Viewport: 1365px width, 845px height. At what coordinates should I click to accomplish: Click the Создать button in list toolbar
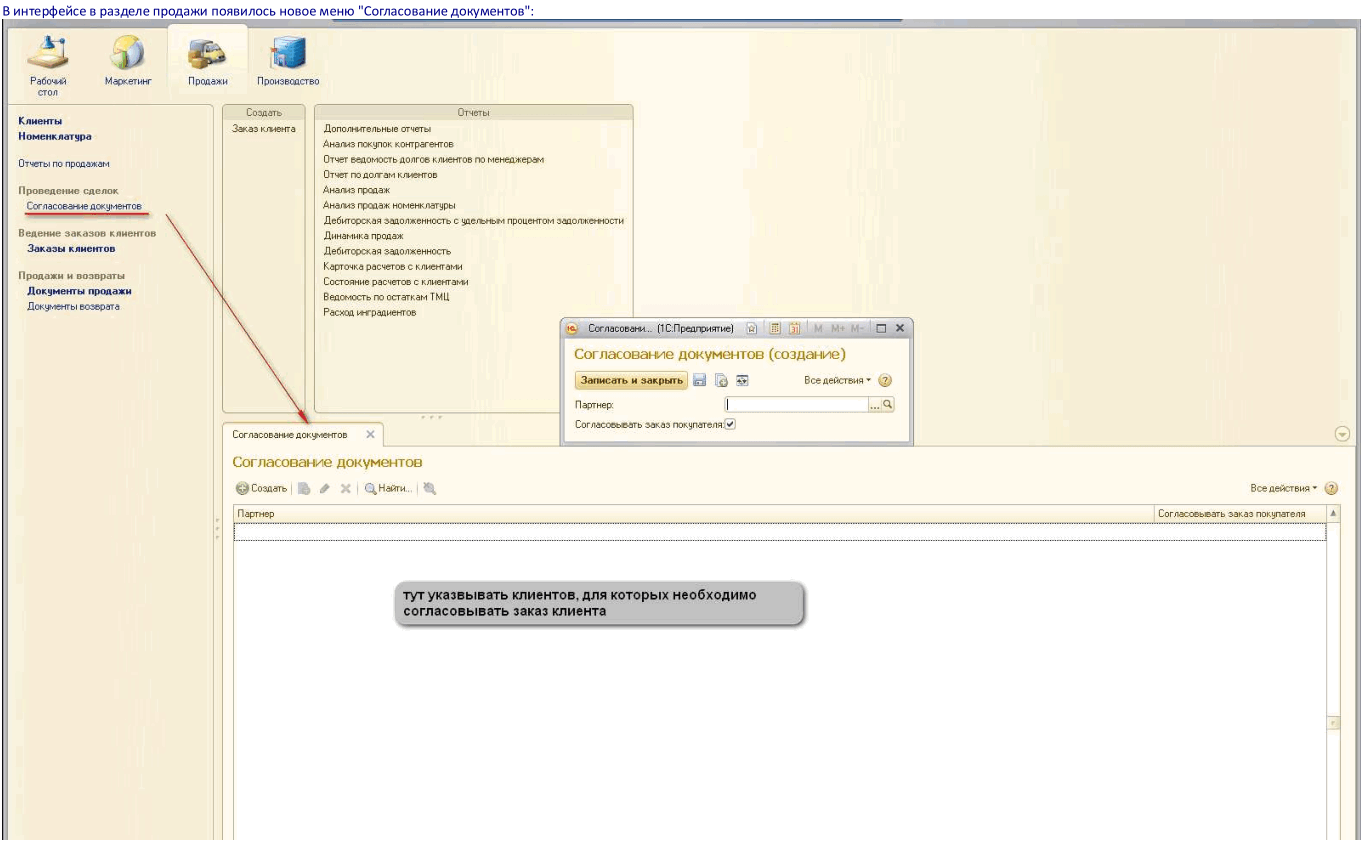pos(262,489)
